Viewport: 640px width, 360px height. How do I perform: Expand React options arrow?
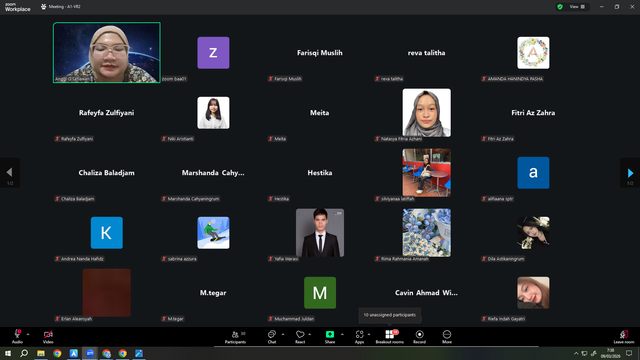coord(310,334)
